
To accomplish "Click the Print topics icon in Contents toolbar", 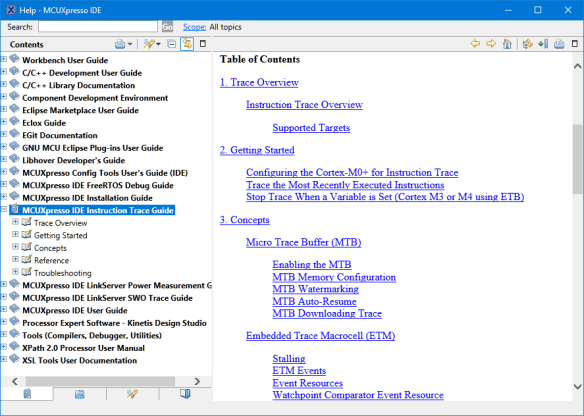I will coord(120,44).
